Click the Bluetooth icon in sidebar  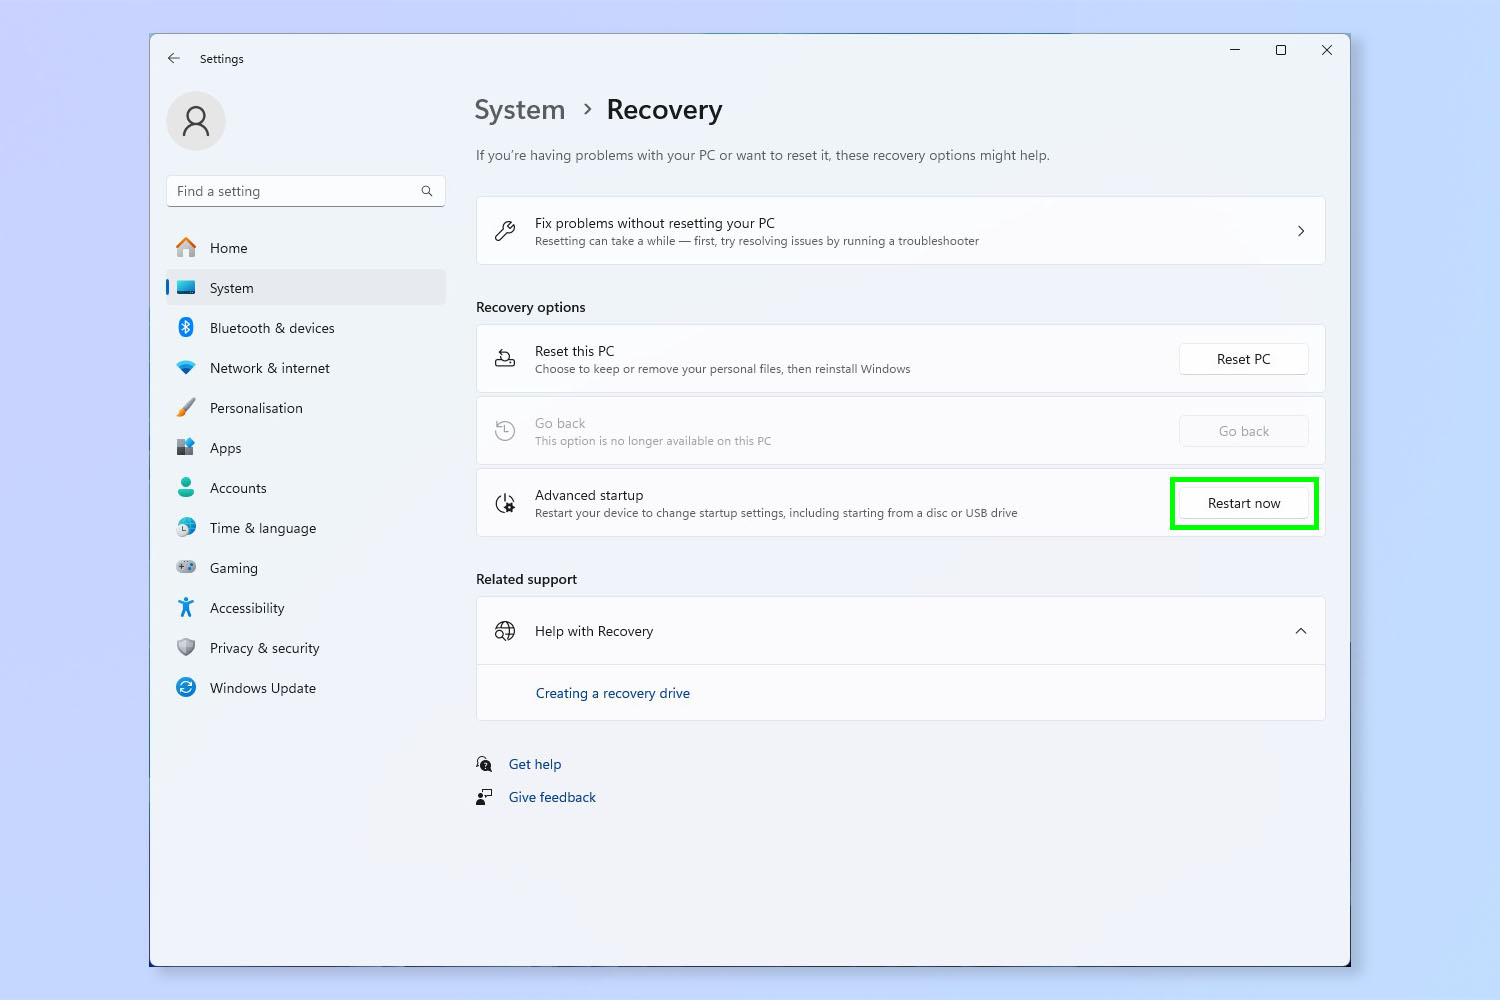point(186,327)
